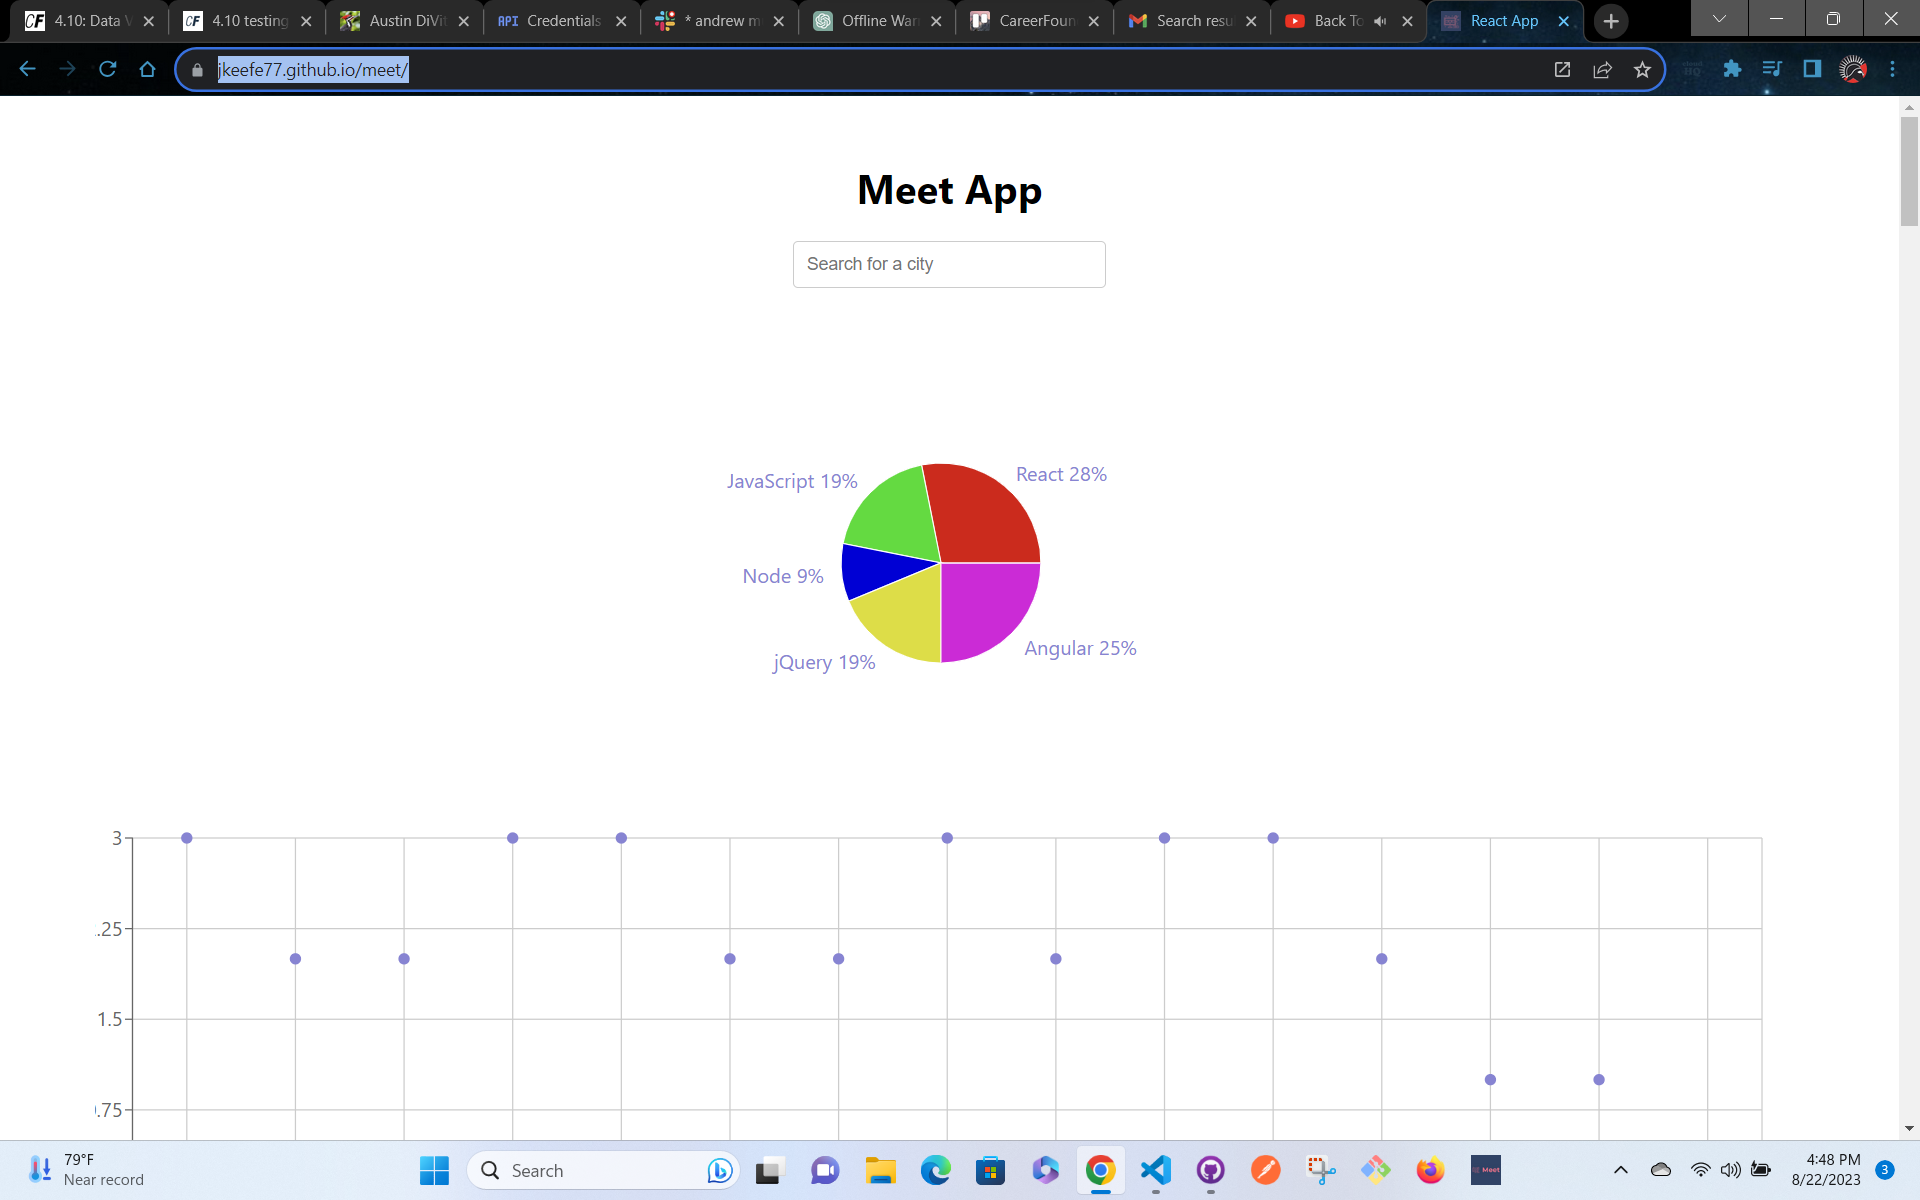Image resolution: width=1920 pixels, height=1200 pixels.
Task: Open the clock showing 4:48 PM
Action: [x=1826, y=1170]
